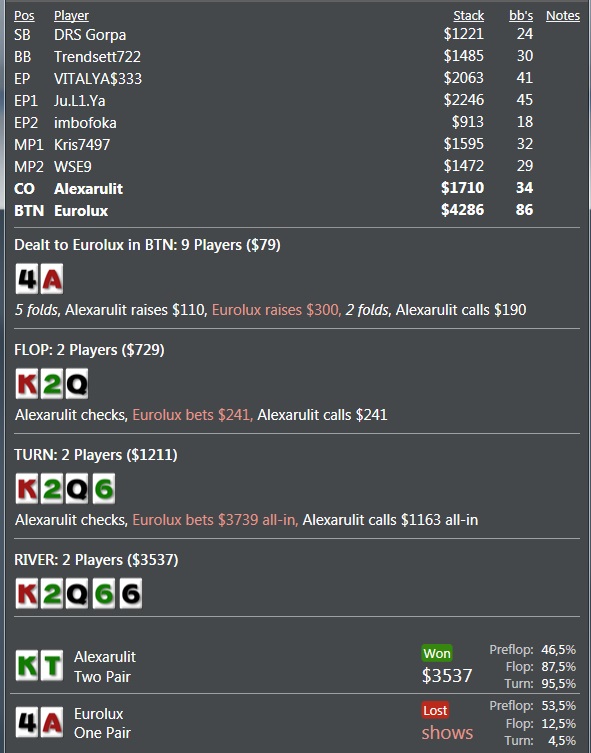591x753 pixels.
Task: Click the black Queen card in the flop
Action: [x=77, y=384]
